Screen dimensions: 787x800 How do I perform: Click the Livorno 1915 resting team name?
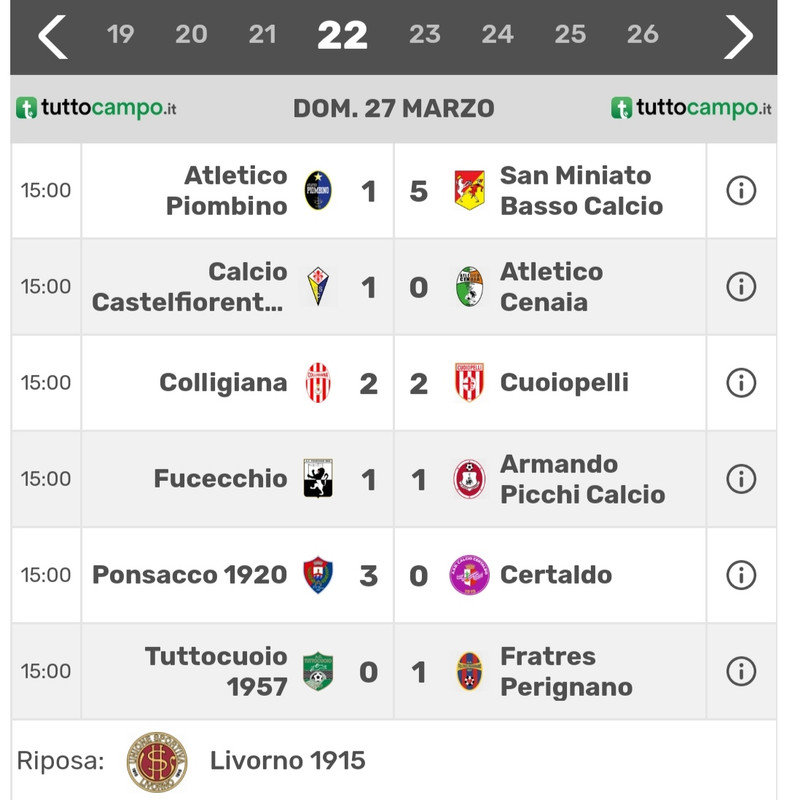[x=288, y=761]
